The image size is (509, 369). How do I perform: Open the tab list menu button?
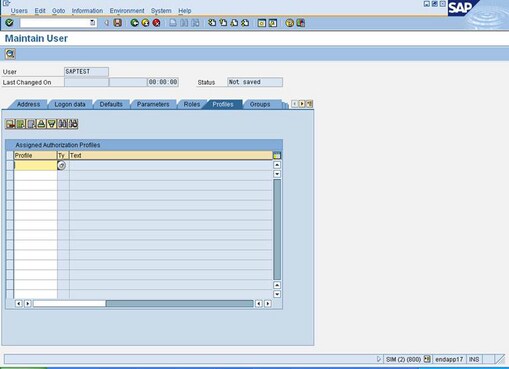(x=310, y=104)
